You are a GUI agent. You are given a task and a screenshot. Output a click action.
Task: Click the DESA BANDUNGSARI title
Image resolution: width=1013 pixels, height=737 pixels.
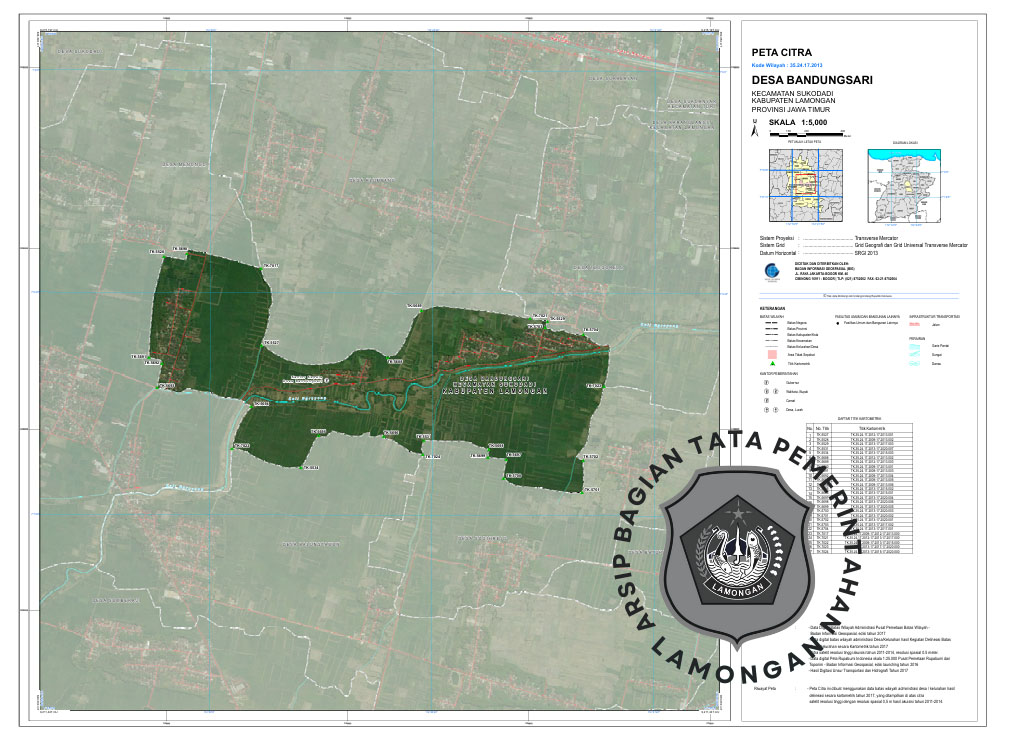tap(812, 79)
